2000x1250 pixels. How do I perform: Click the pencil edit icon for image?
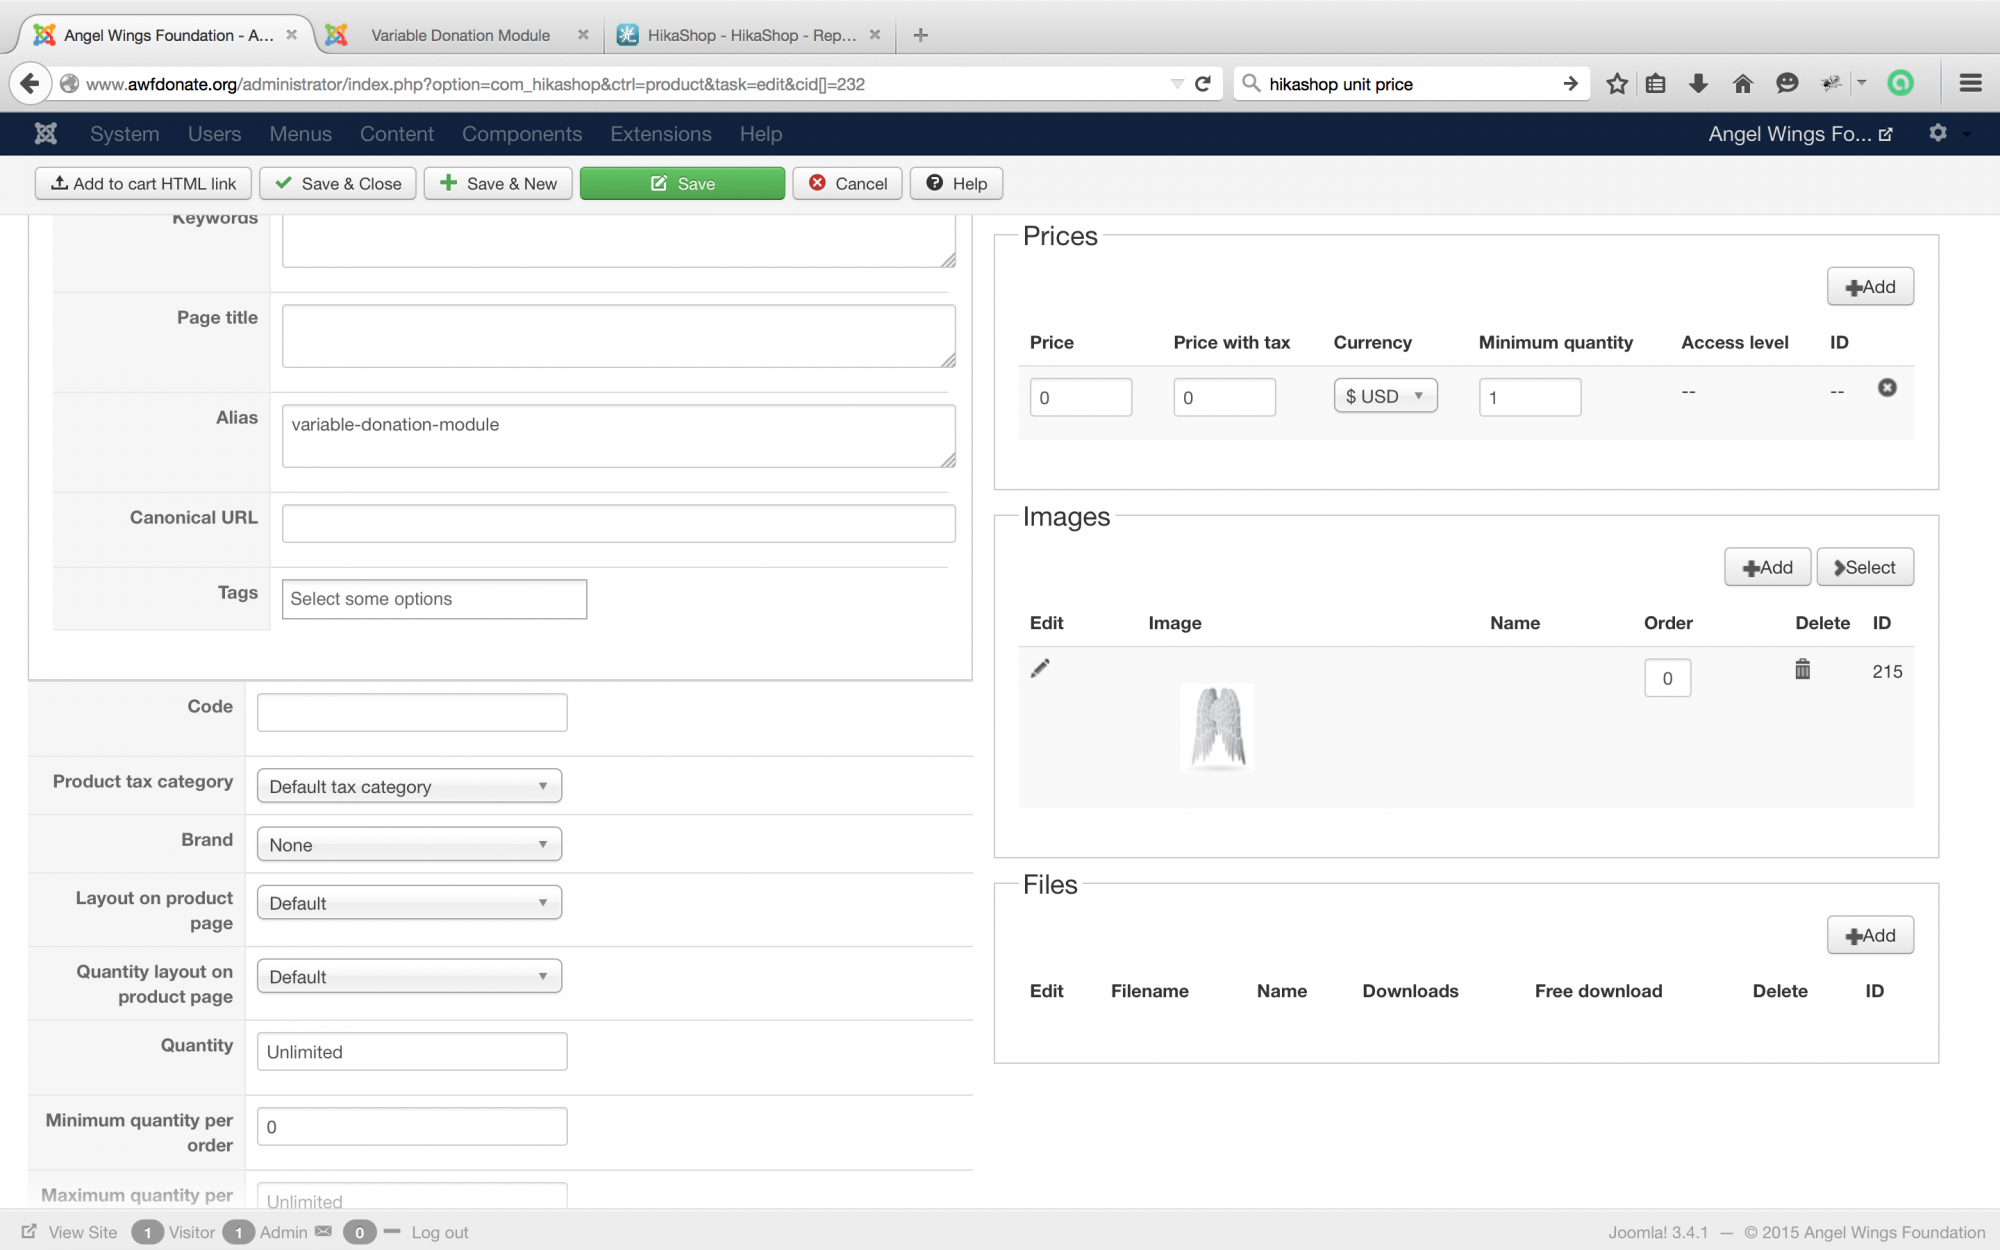pos(1040,668)
